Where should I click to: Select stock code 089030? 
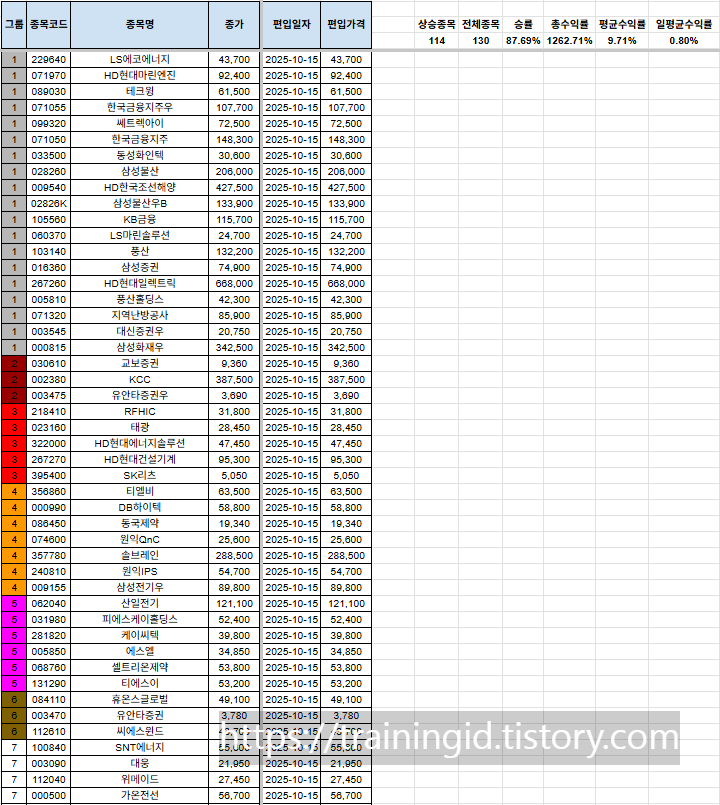[x=48, y=91]
